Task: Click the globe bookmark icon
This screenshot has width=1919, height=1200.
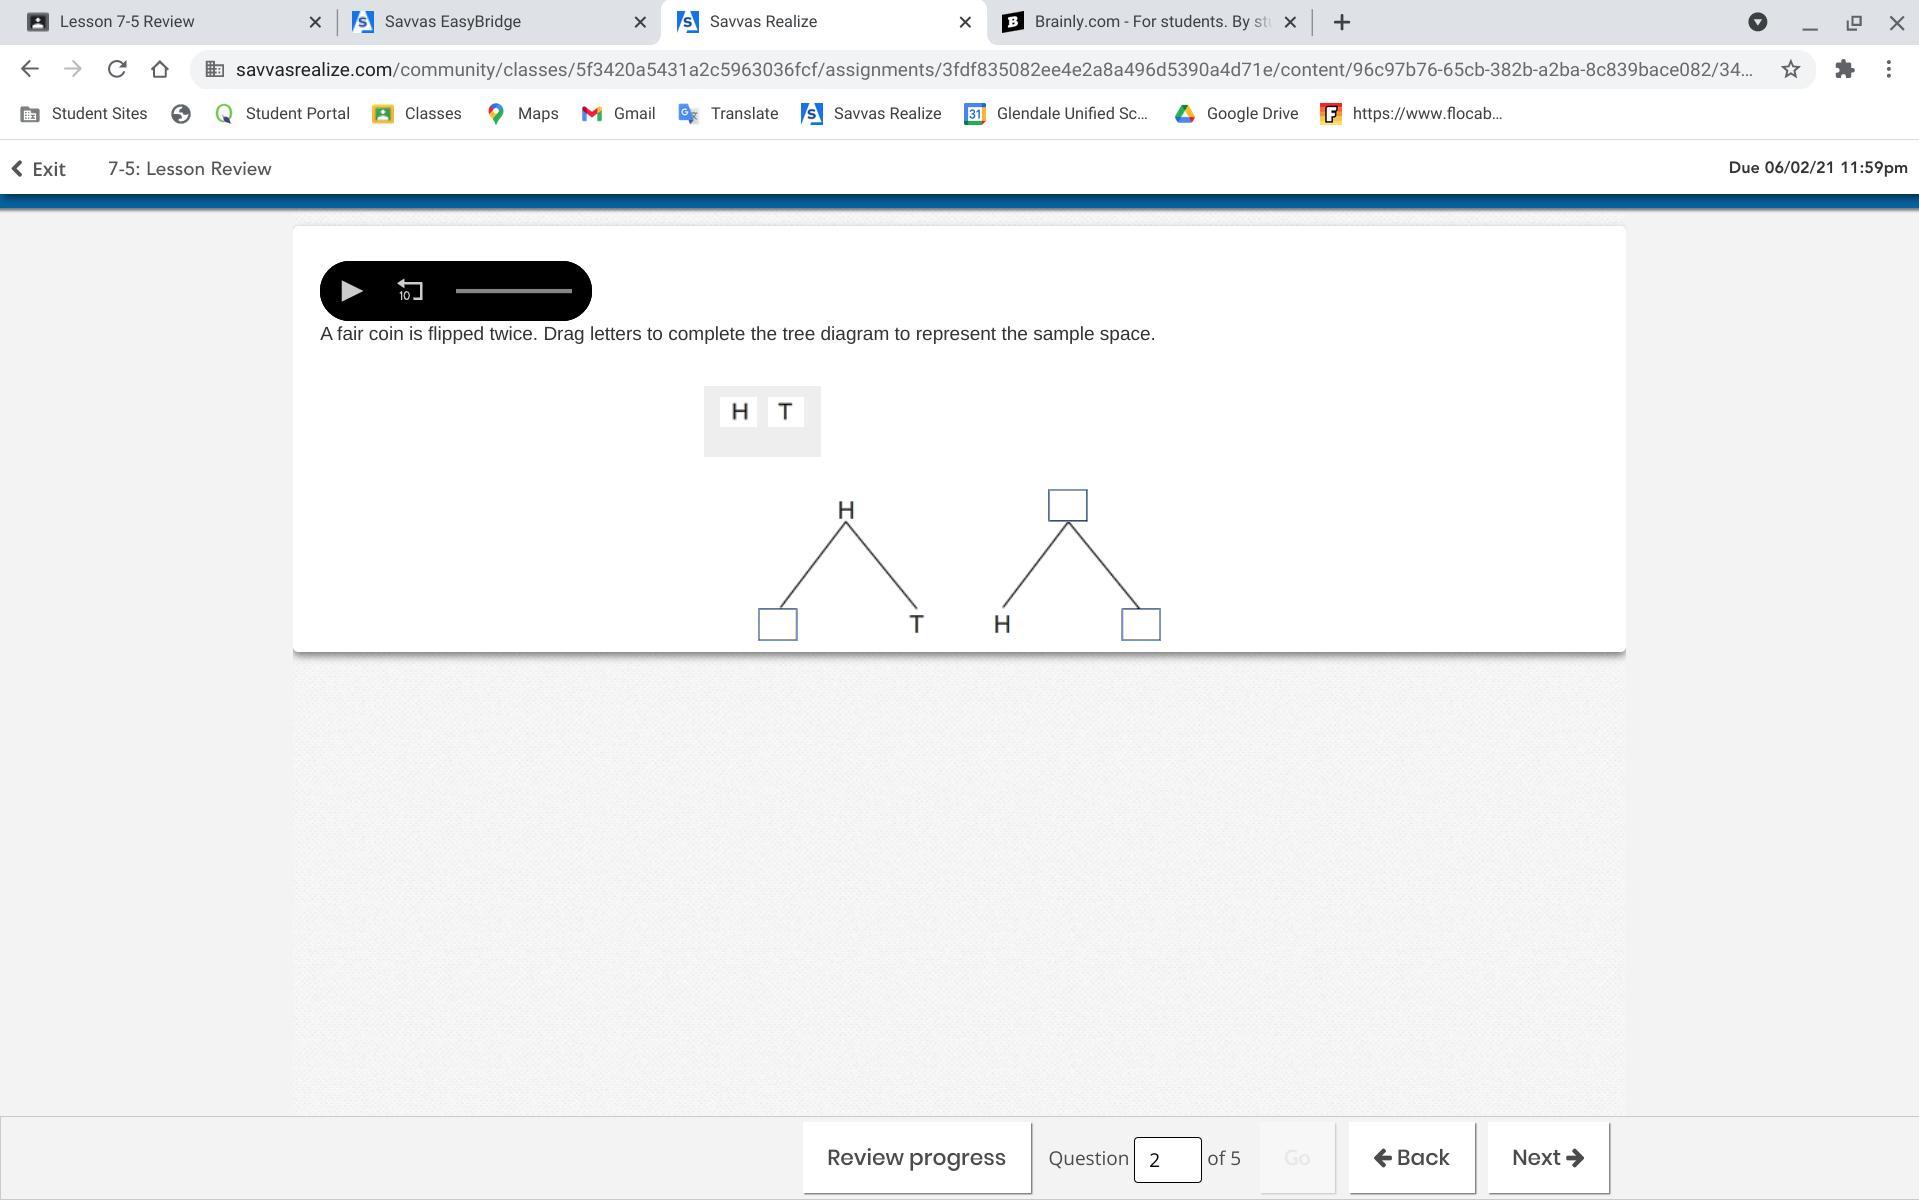Action: tap(180, 114)
